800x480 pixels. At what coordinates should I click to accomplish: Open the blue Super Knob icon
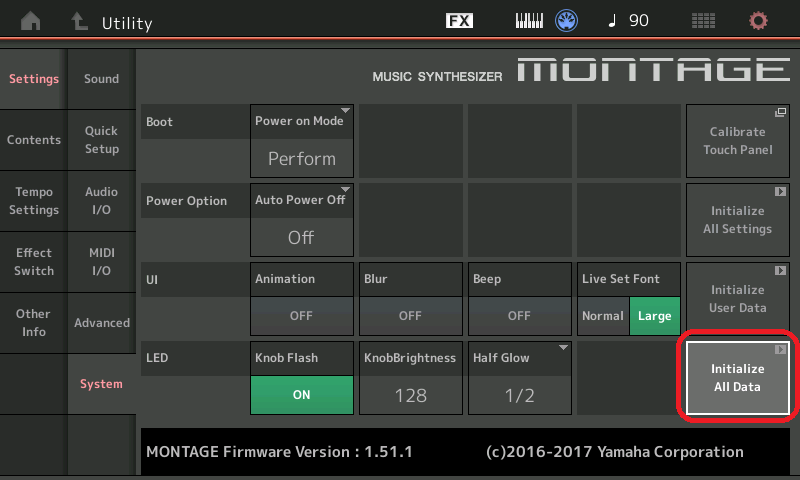tap(568, 21)
